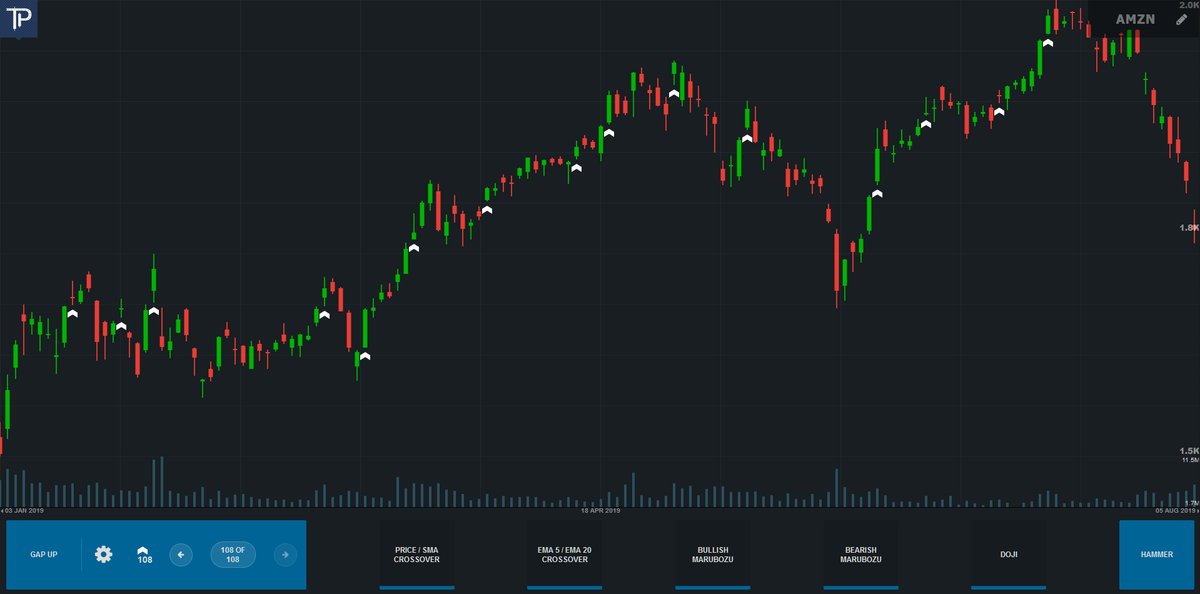Toggle the Hammer pattern
Image resolution: width=1200 pixels, height=594 pixels.
1157,554
